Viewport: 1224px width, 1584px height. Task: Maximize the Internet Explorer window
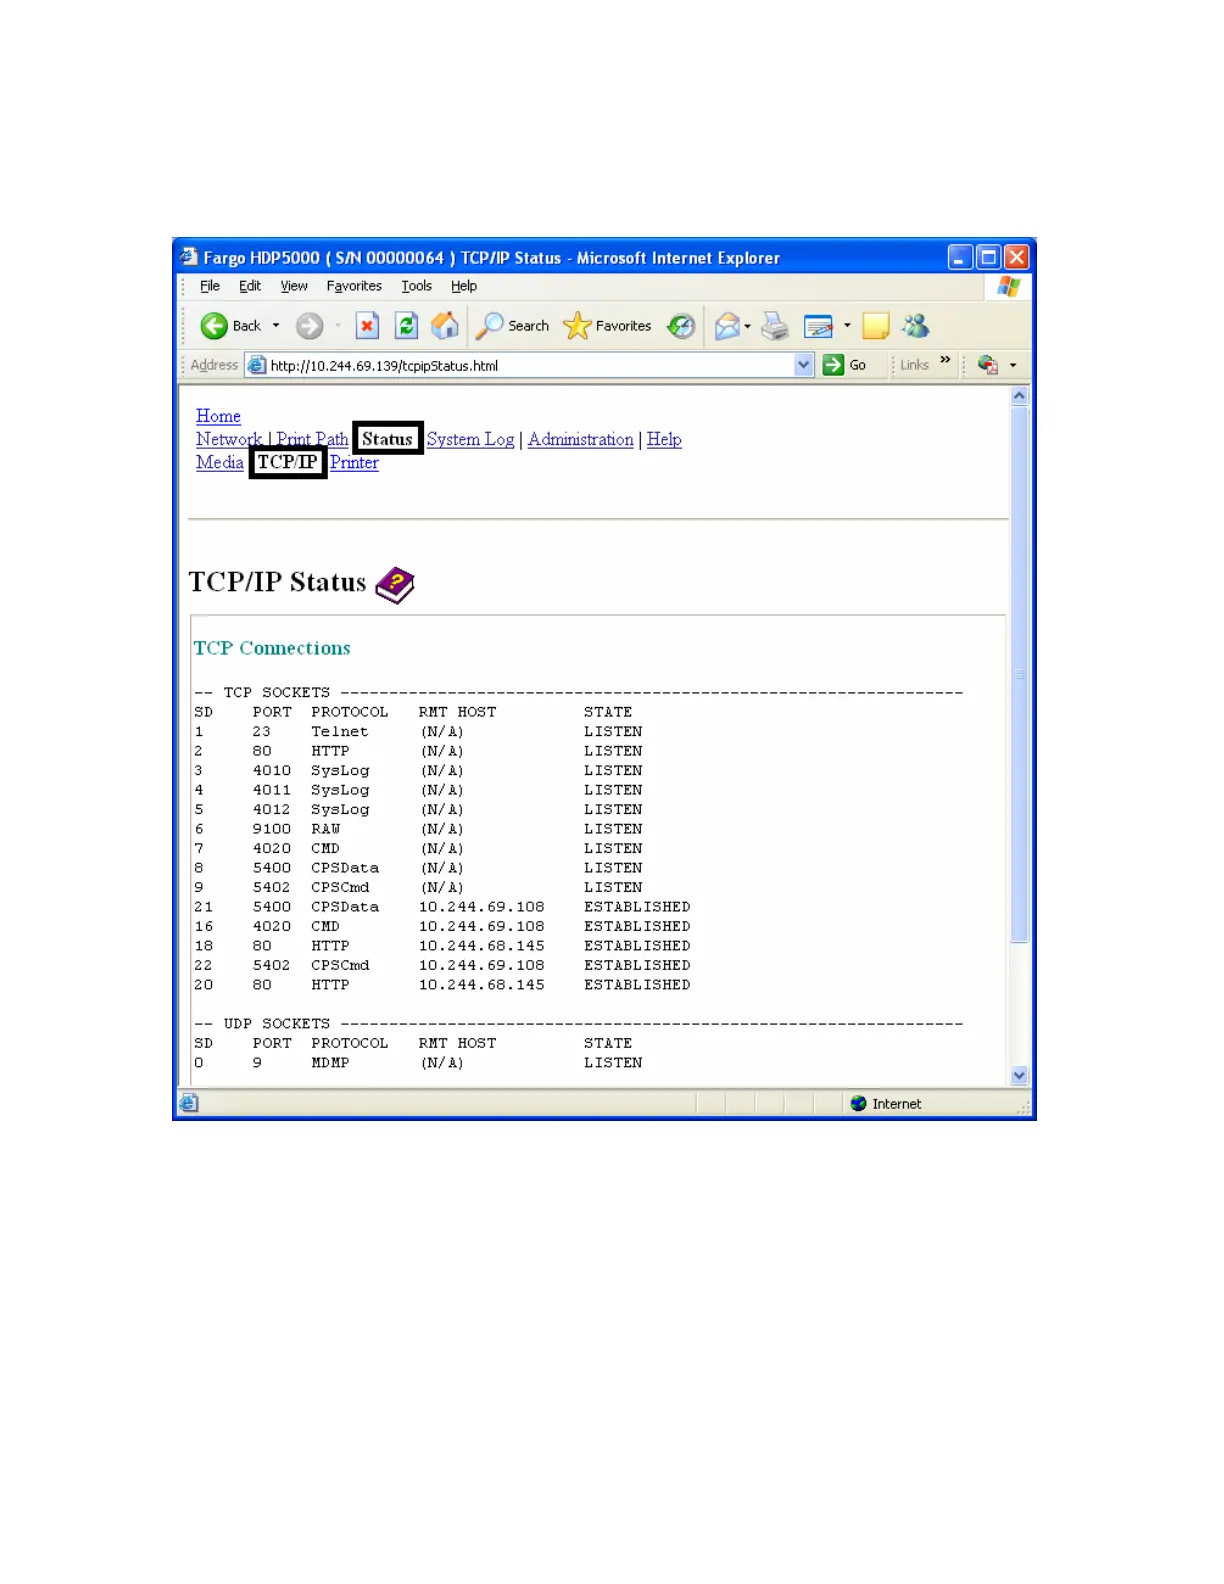[988, 257]
